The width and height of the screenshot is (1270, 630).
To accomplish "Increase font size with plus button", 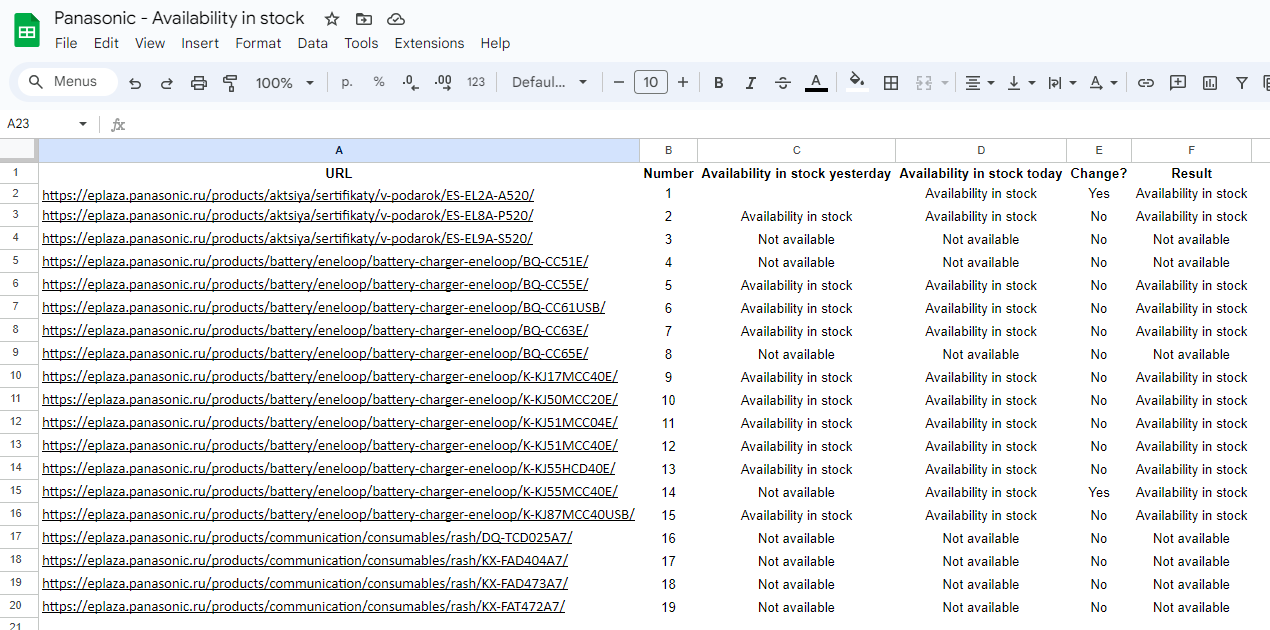I will pyautogui.click(x=683, y=82).
